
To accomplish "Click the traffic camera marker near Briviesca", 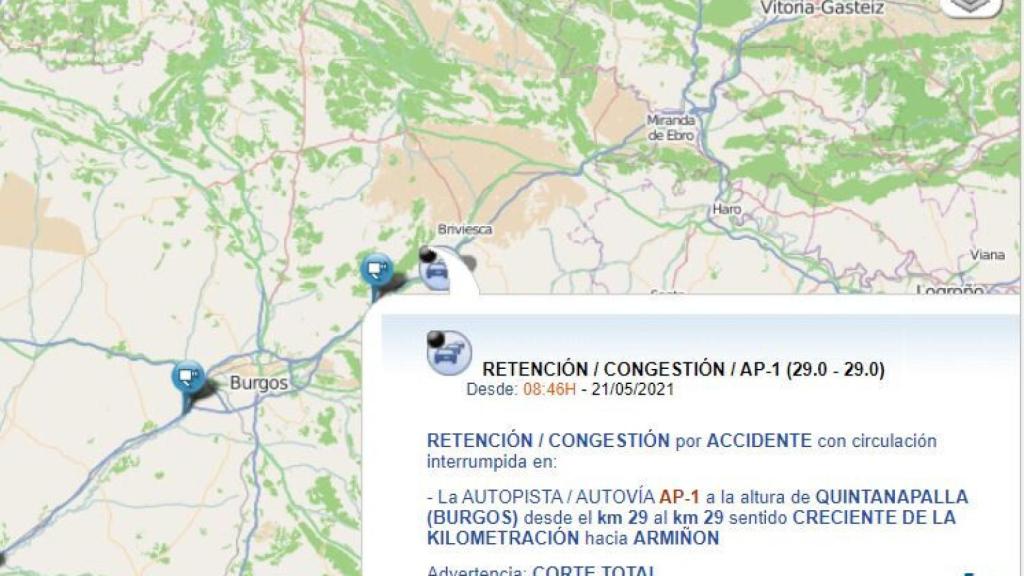I will coord(377,270).
